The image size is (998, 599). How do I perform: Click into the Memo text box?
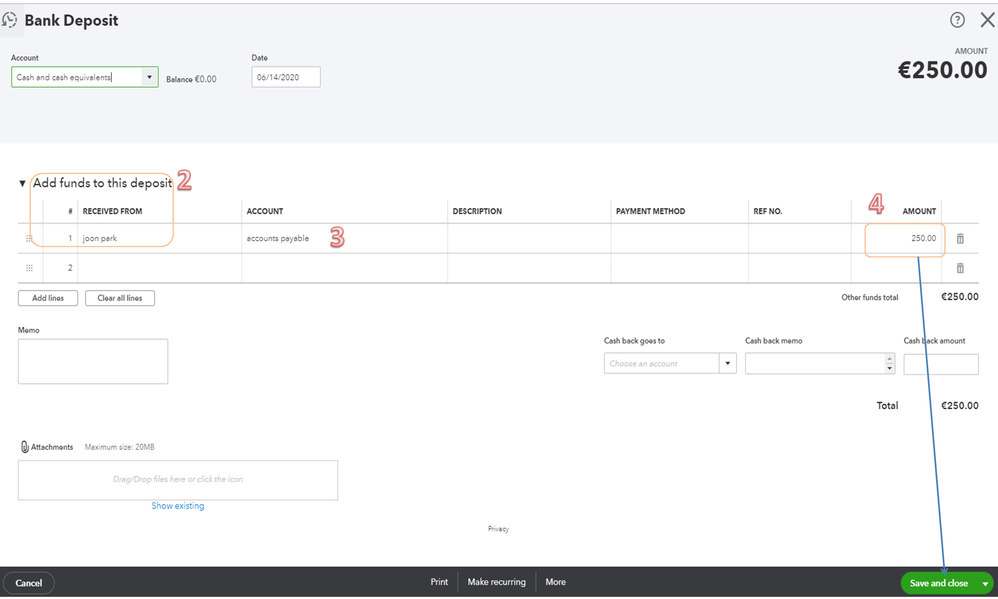coord(93,361)
